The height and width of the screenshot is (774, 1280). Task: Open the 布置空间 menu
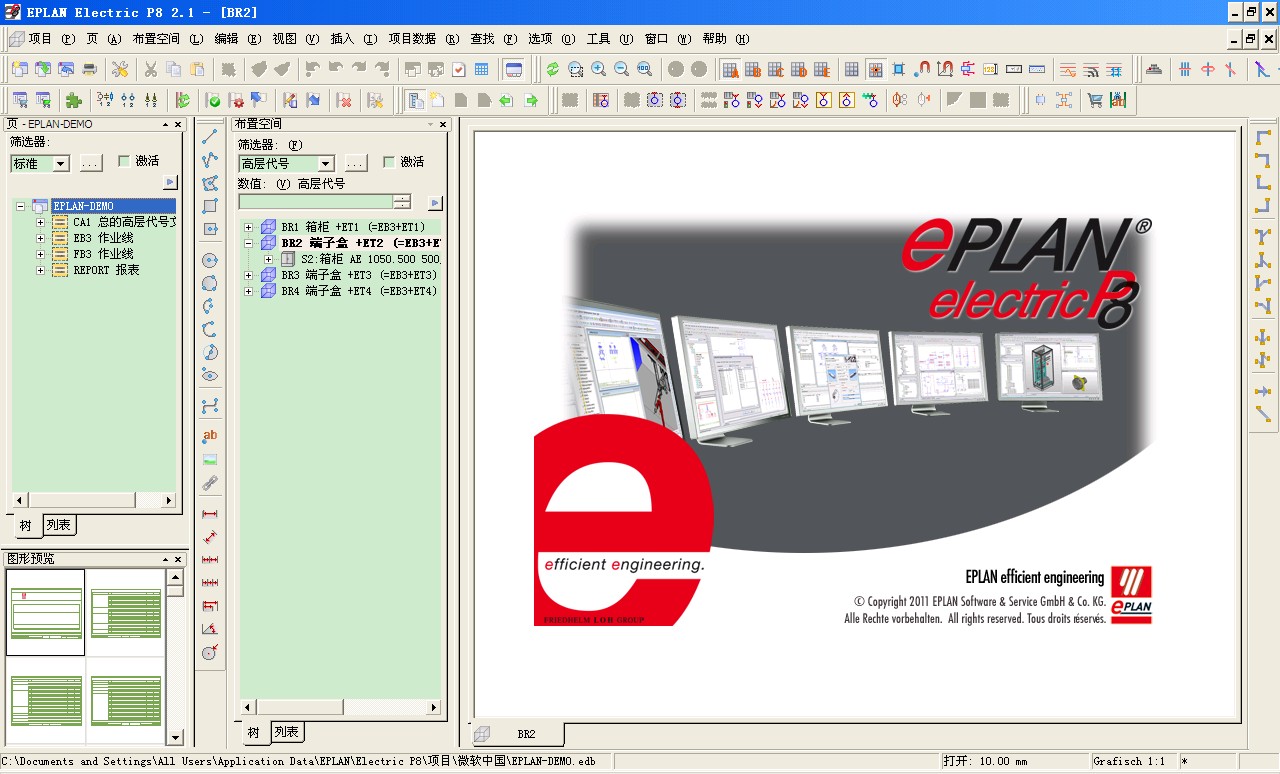coord(168,39)
